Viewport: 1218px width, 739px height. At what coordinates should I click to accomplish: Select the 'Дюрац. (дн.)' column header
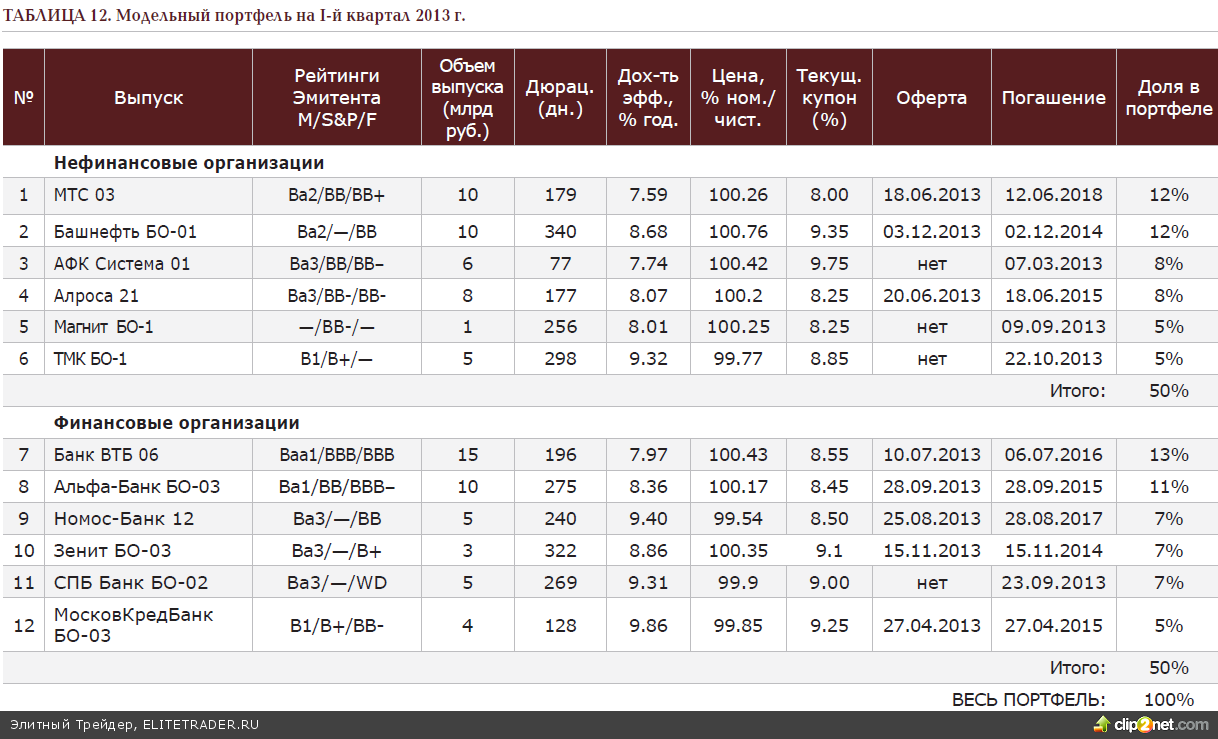coord(560,98)
